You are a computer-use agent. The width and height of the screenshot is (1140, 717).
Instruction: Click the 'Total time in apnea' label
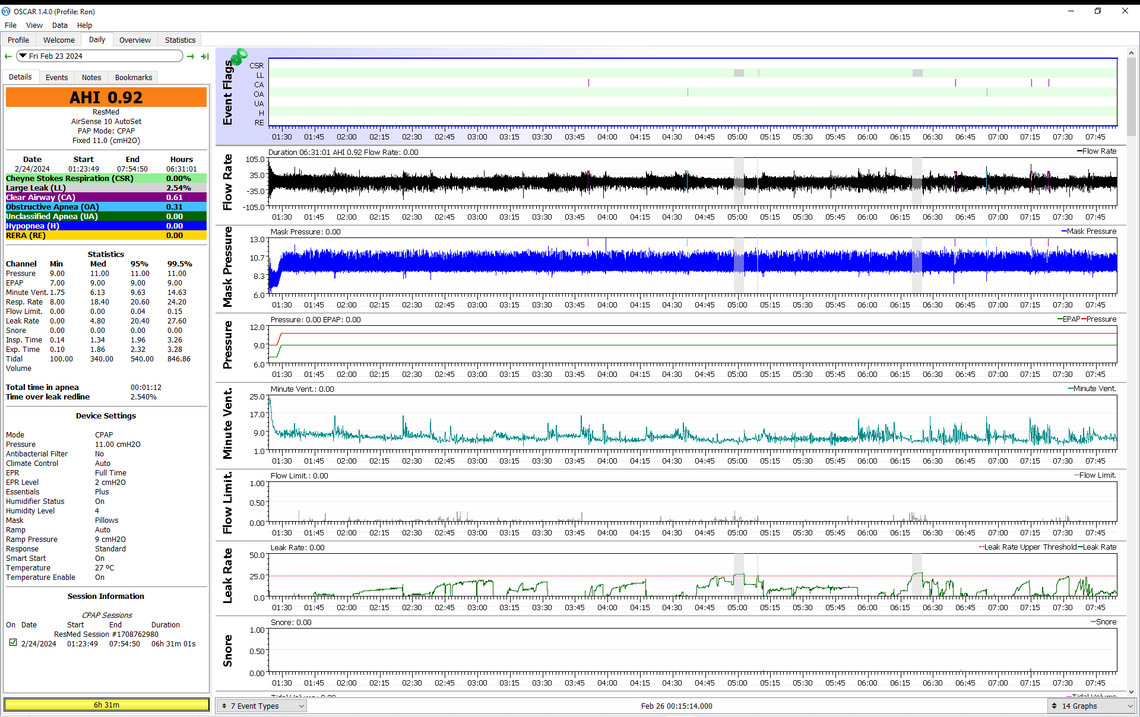(42, 388)
